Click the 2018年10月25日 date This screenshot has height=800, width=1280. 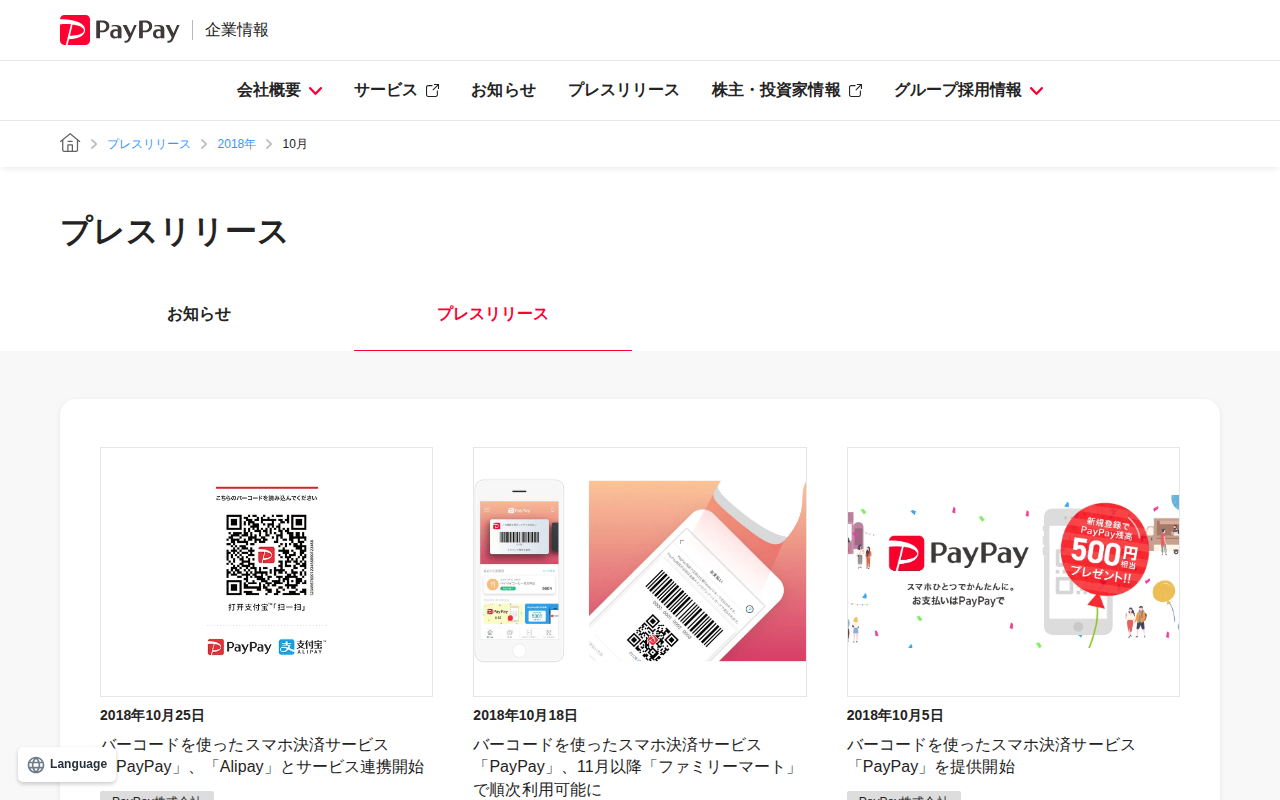click(152, 715)
